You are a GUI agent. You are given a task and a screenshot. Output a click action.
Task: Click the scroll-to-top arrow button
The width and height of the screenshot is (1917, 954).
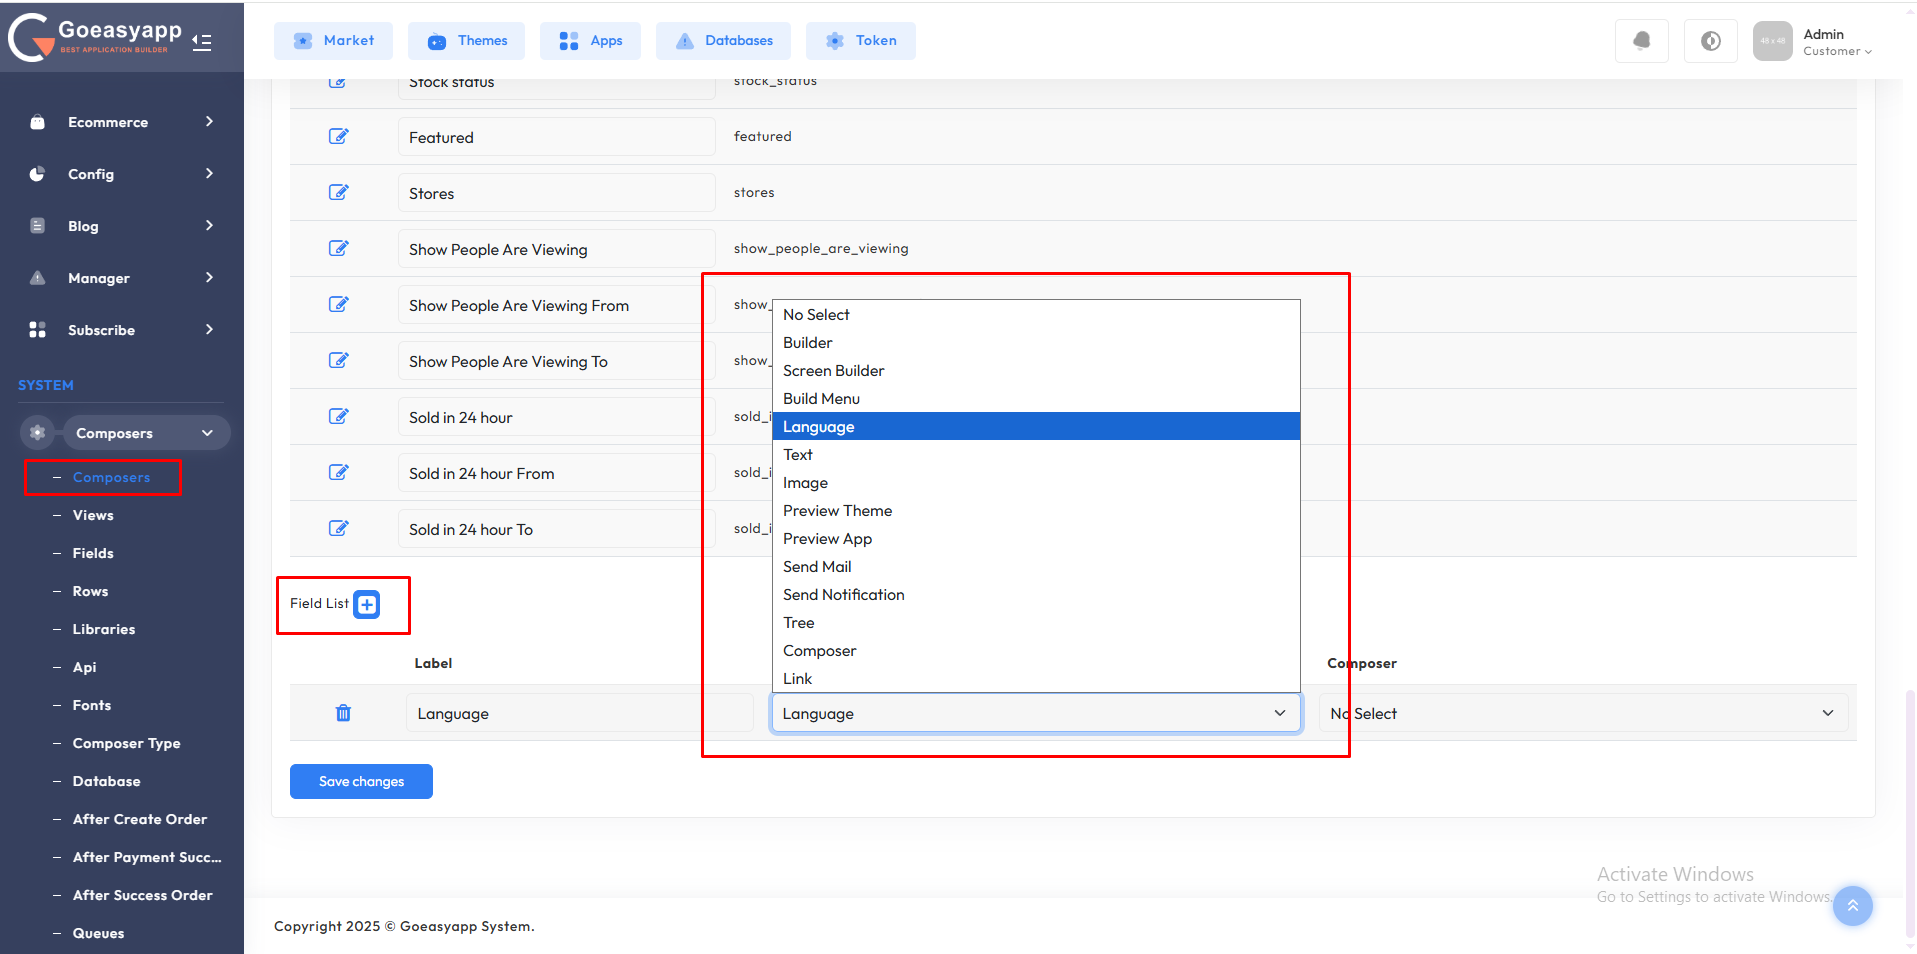point(1852,906)
